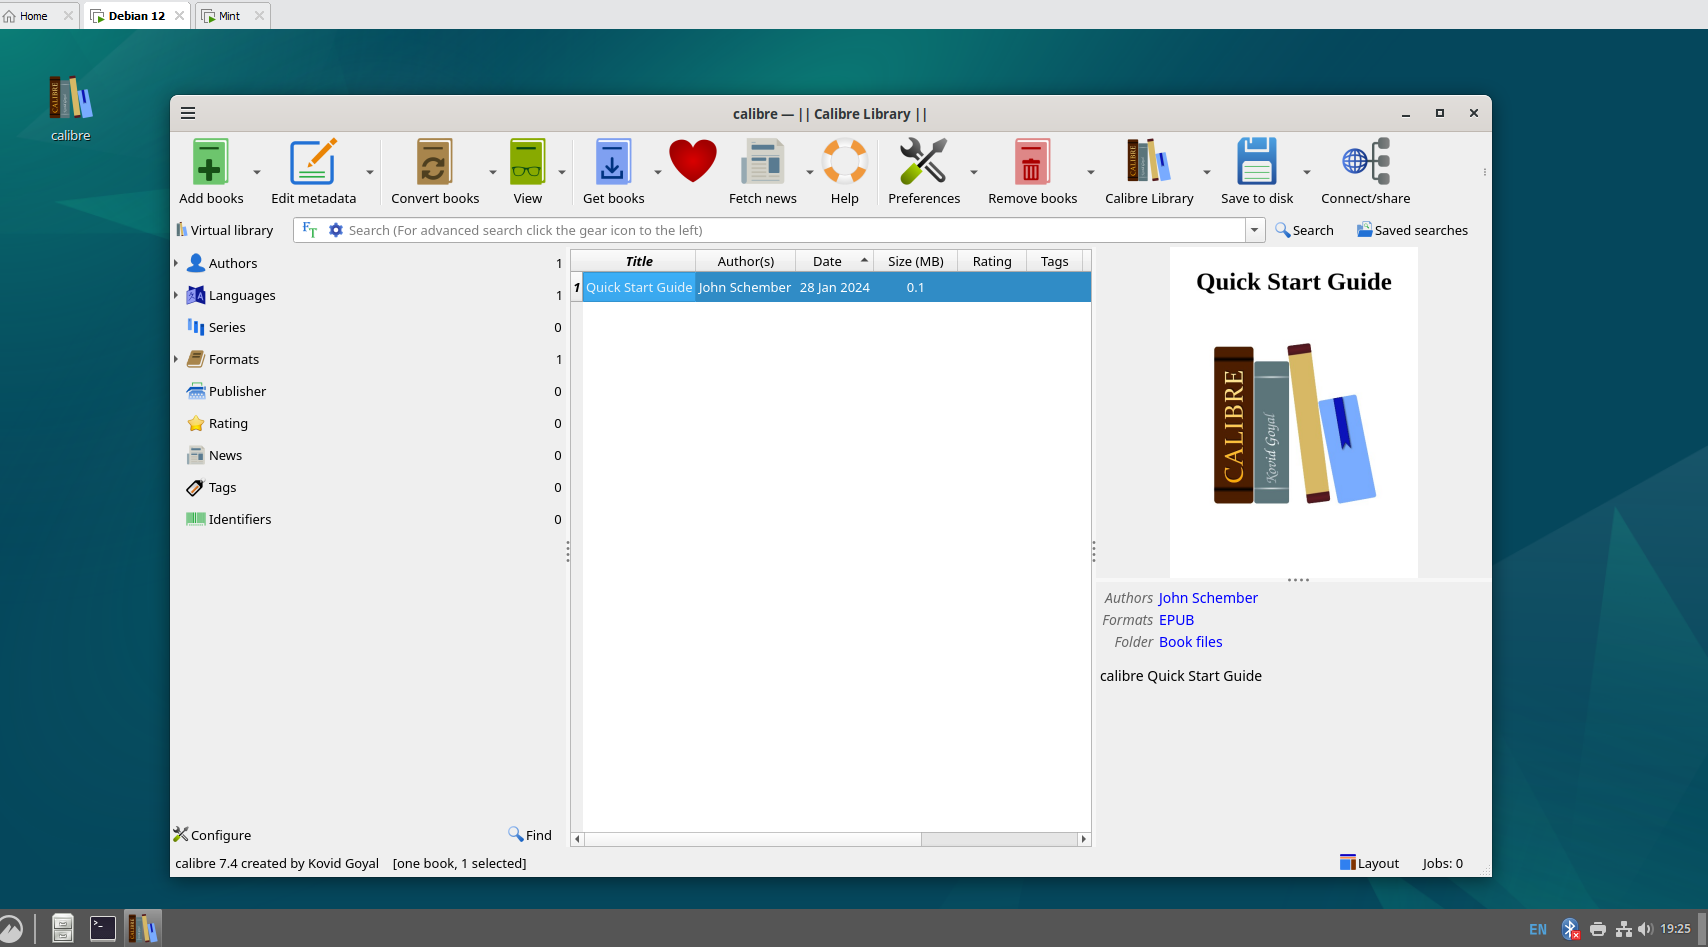Click the volume icon in system tray
Viewport: 1708px width, 947px height.
pos(1645,929)
